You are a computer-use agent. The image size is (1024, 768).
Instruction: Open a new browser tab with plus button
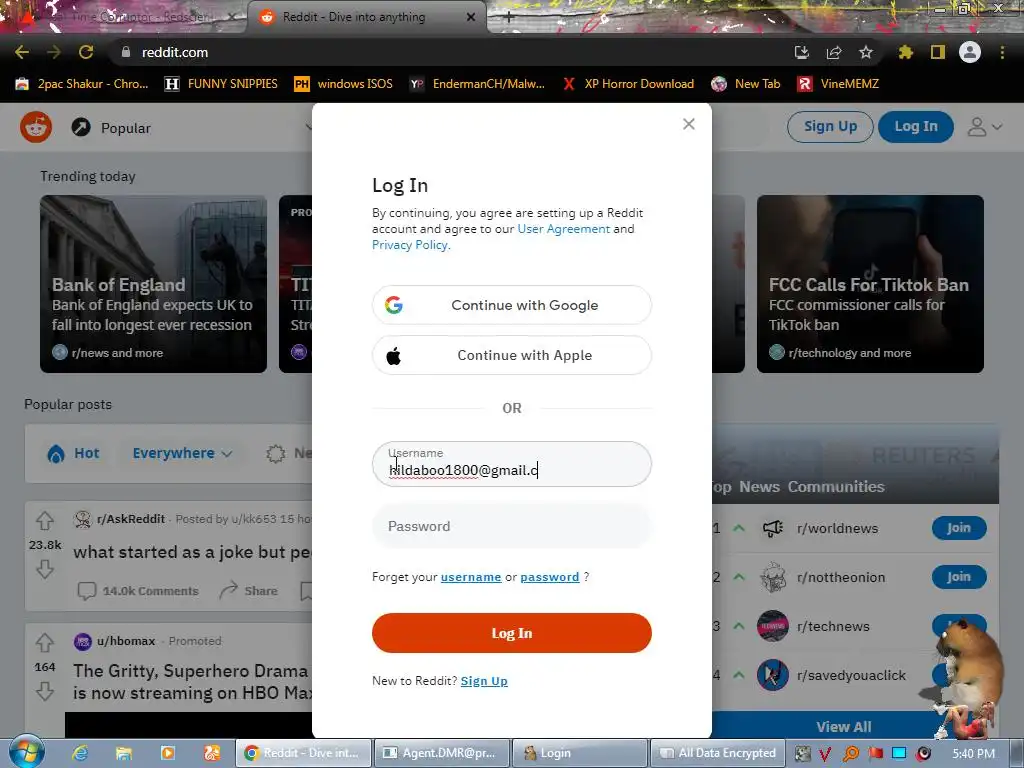(x=509, y=17)
